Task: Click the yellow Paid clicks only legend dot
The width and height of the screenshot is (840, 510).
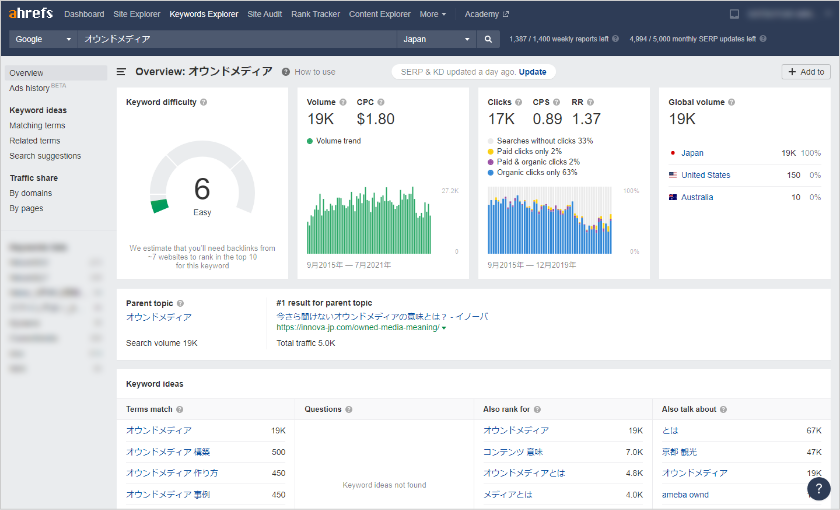Action: (490, 152)
